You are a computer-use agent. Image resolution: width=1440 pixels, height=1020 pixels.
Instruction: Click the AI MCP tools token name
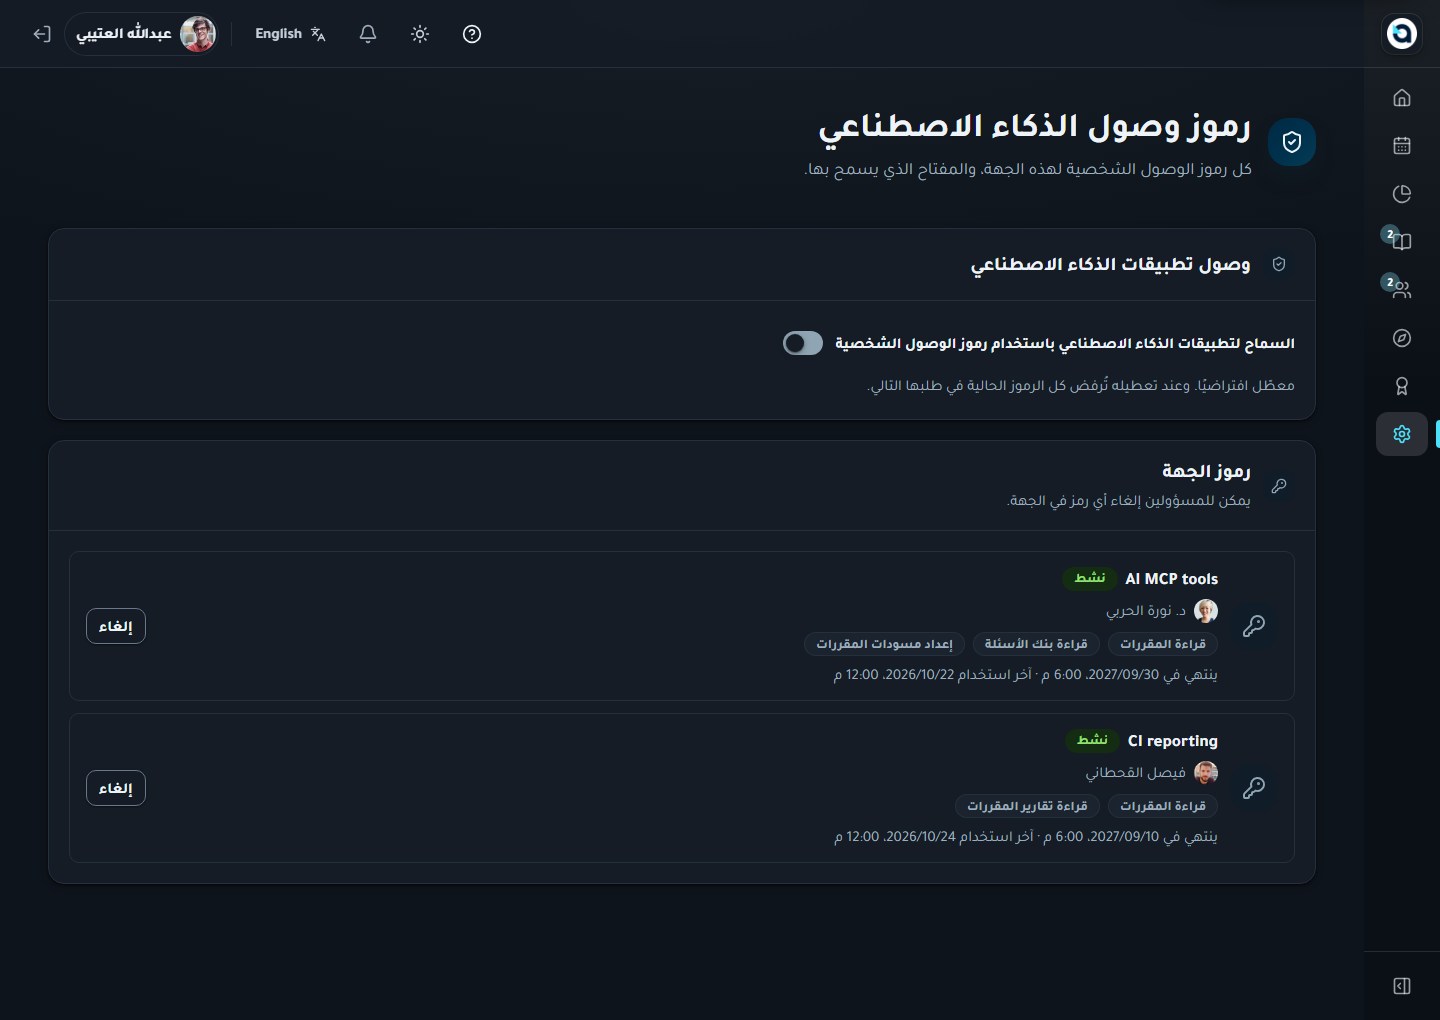[x=1172, y=579]
